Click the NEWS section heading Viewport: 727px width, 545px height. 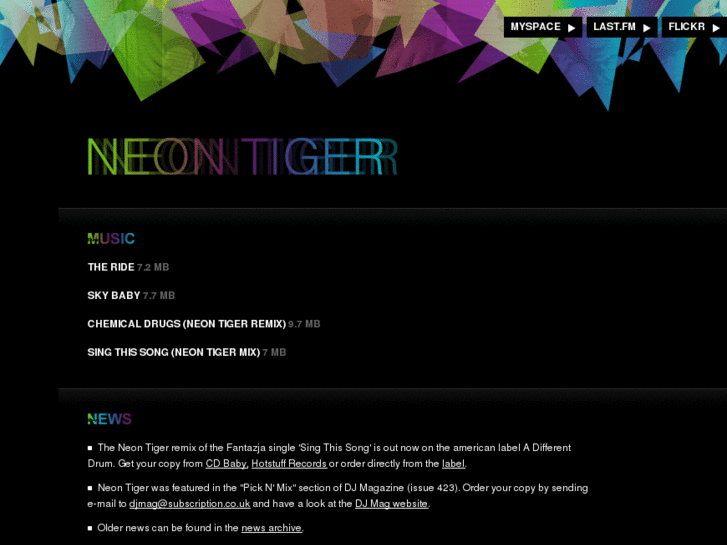109,419
